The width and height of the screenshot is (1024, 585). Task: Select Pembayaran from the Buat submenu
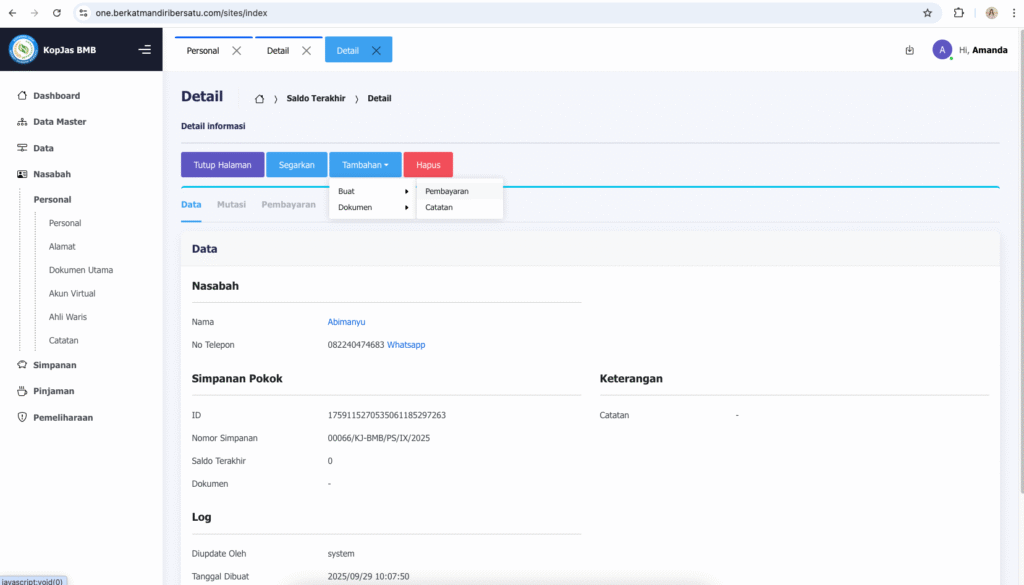click(447, 191)
